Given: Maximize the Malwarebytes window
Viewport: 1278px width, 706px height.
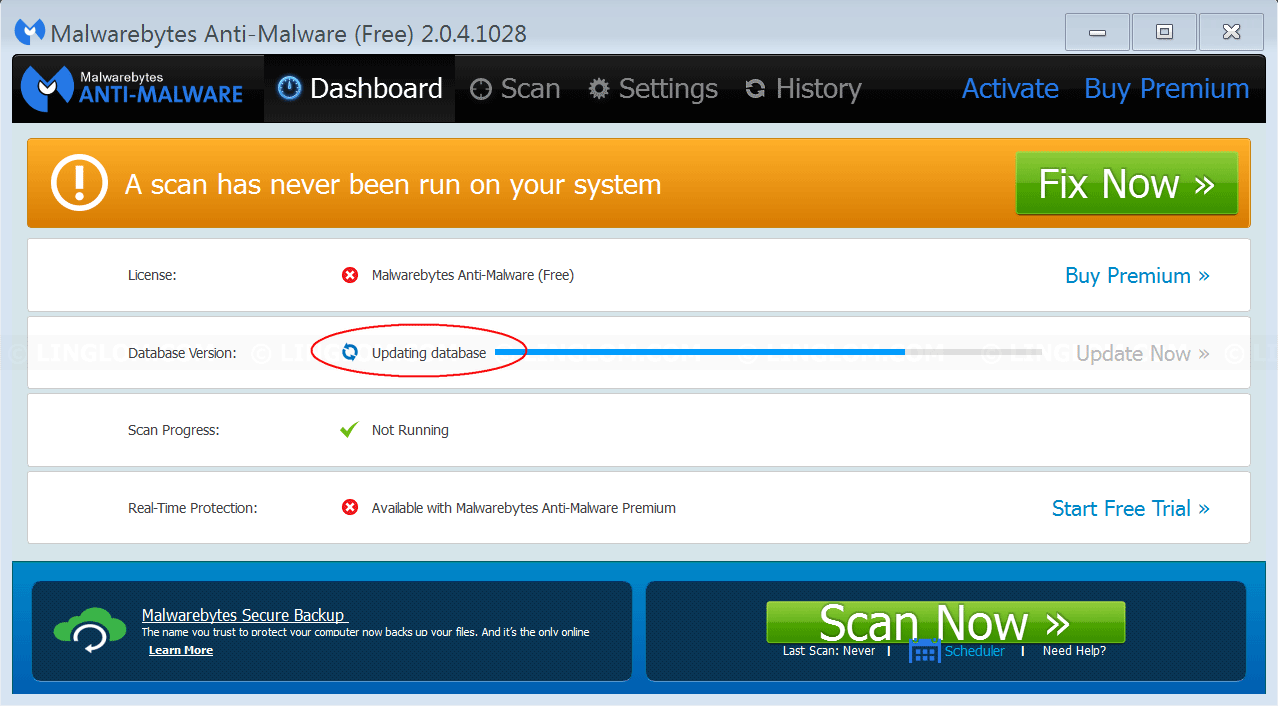Looking at the screenshot, I should [1163, 32].
